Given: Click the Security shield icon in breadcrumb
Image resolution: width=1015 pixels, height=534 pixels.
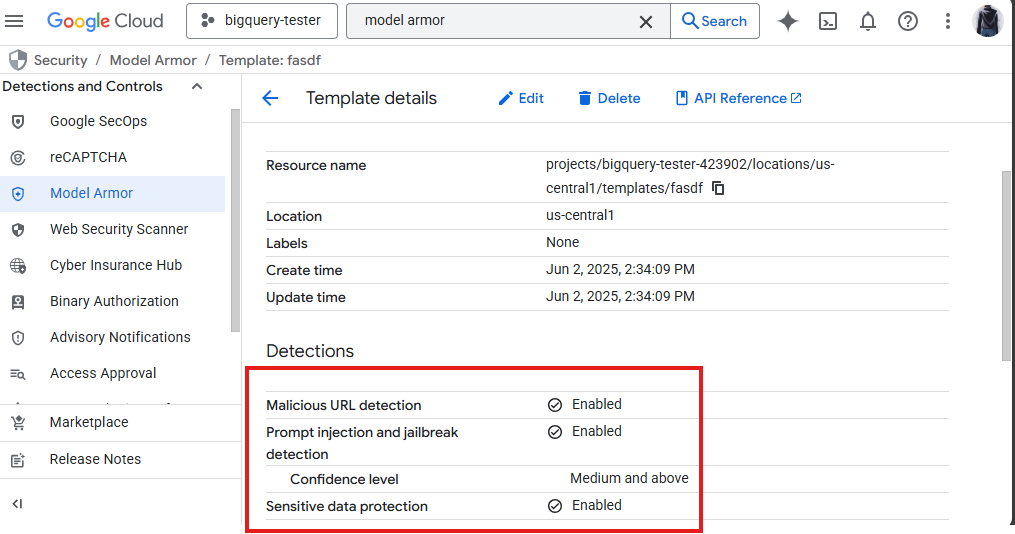Looking at the screenshot, I should [18, 60].
